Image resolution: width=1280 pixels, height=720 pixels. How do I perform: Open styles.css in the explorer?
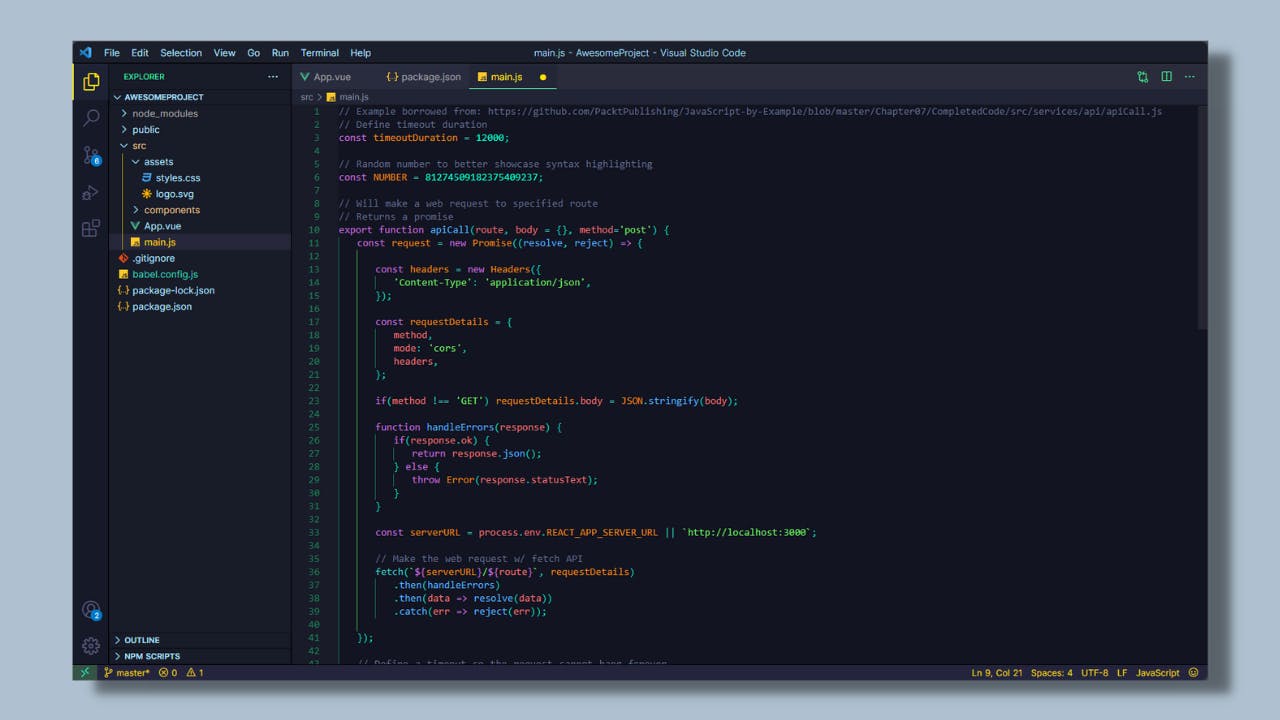[178, 178]
